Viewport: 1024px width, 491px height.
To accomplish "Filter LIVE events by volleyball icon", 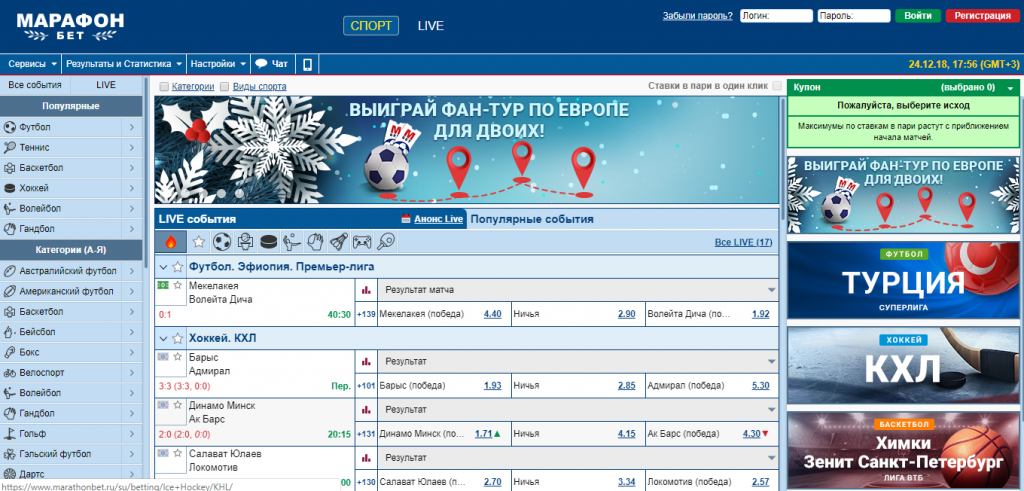I will tap(291, 242).
